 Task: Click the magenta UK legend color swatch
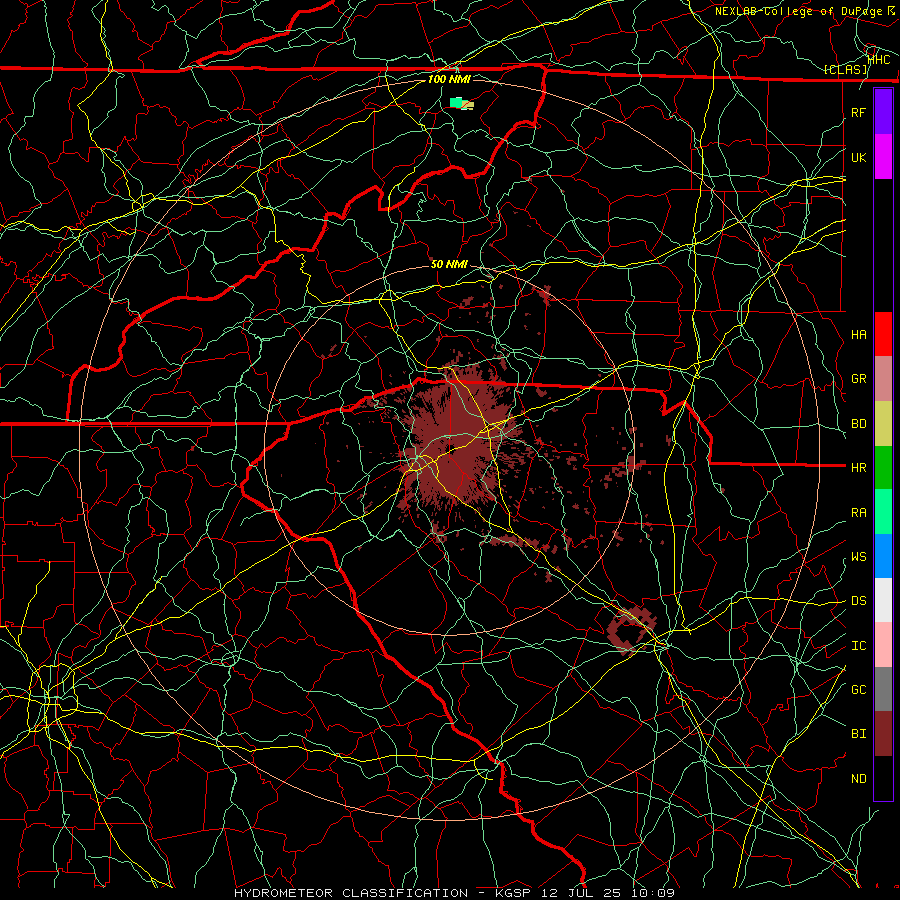[x=883, y=157]
